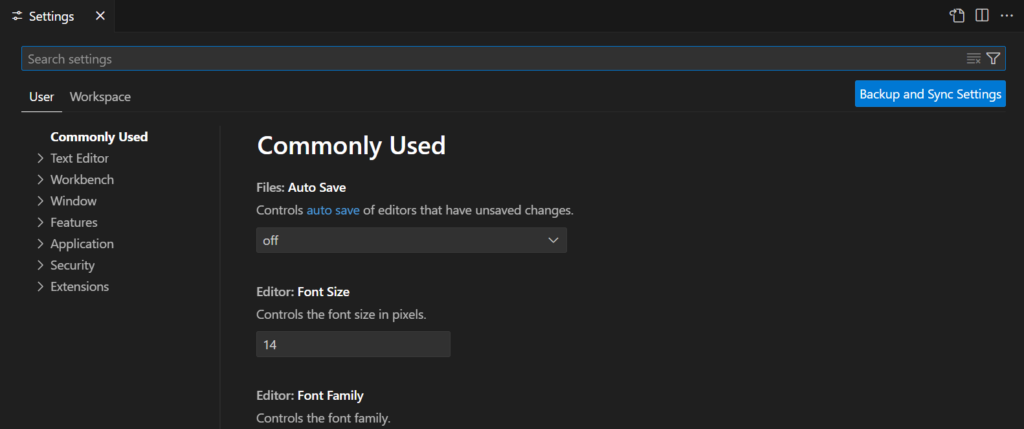Expand the Window settings group
The height and width of the screenshot is (429, 1024).
tap(41, 201)
